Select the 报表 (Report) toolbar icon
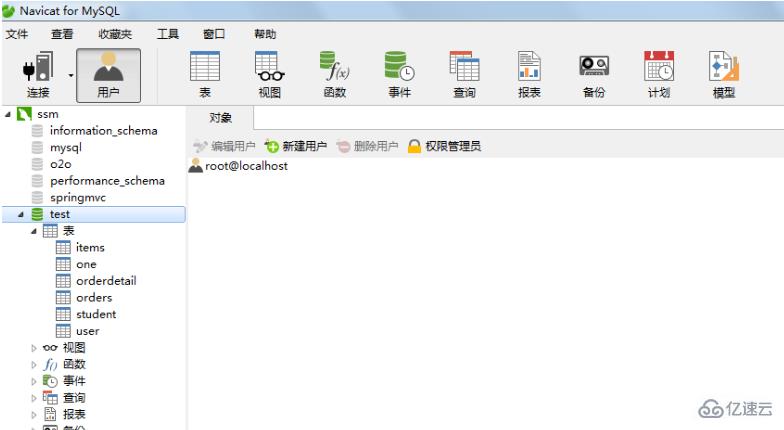 point(529,74)
